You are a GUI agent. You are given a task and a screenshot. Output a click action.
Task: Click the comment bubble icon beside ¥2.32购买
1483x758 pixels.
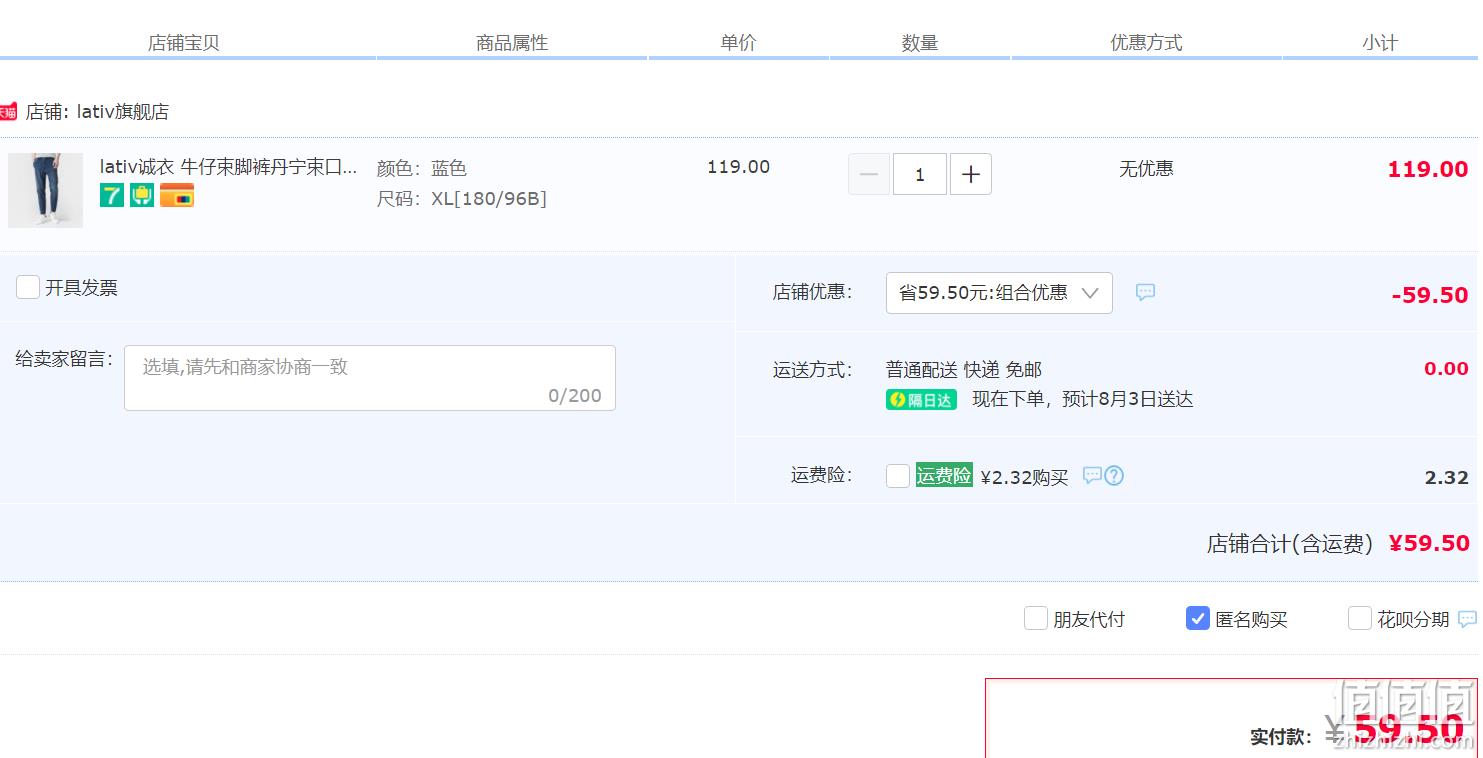(1092, 475)
